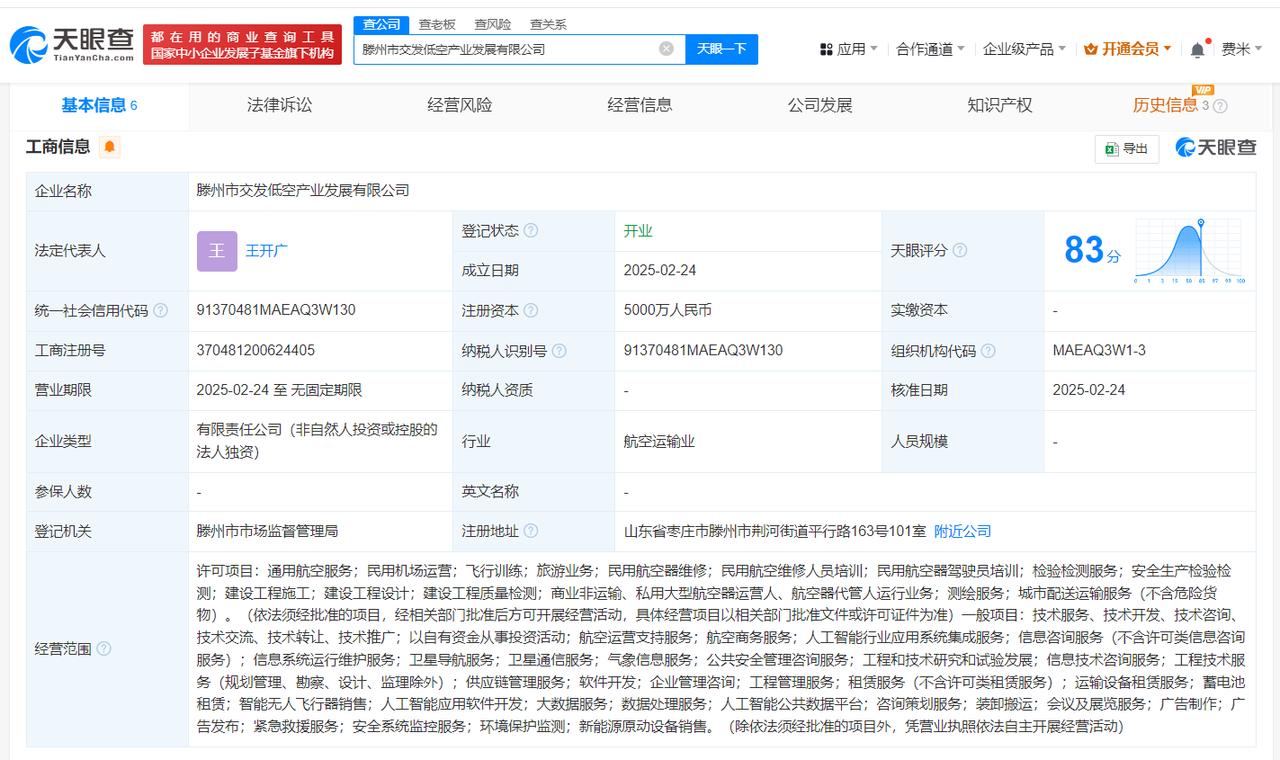Open the user account menu 费米
Image resolution: width=1280 pixels, height=760 pixels.
click(1242, 49)
